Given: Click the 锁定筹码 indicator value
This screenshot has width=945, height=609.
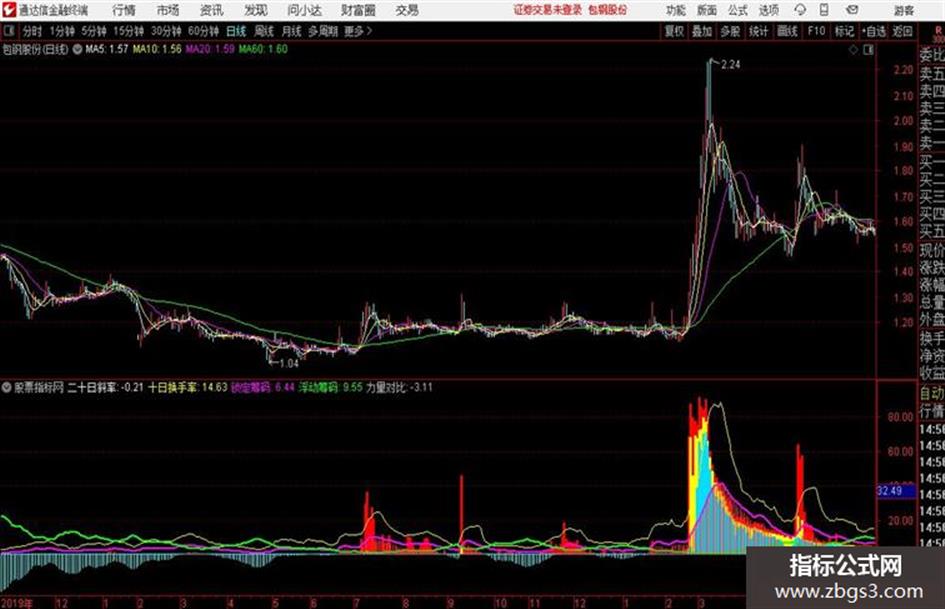Looking at the screenshot, I should click(x=262, y=387).
